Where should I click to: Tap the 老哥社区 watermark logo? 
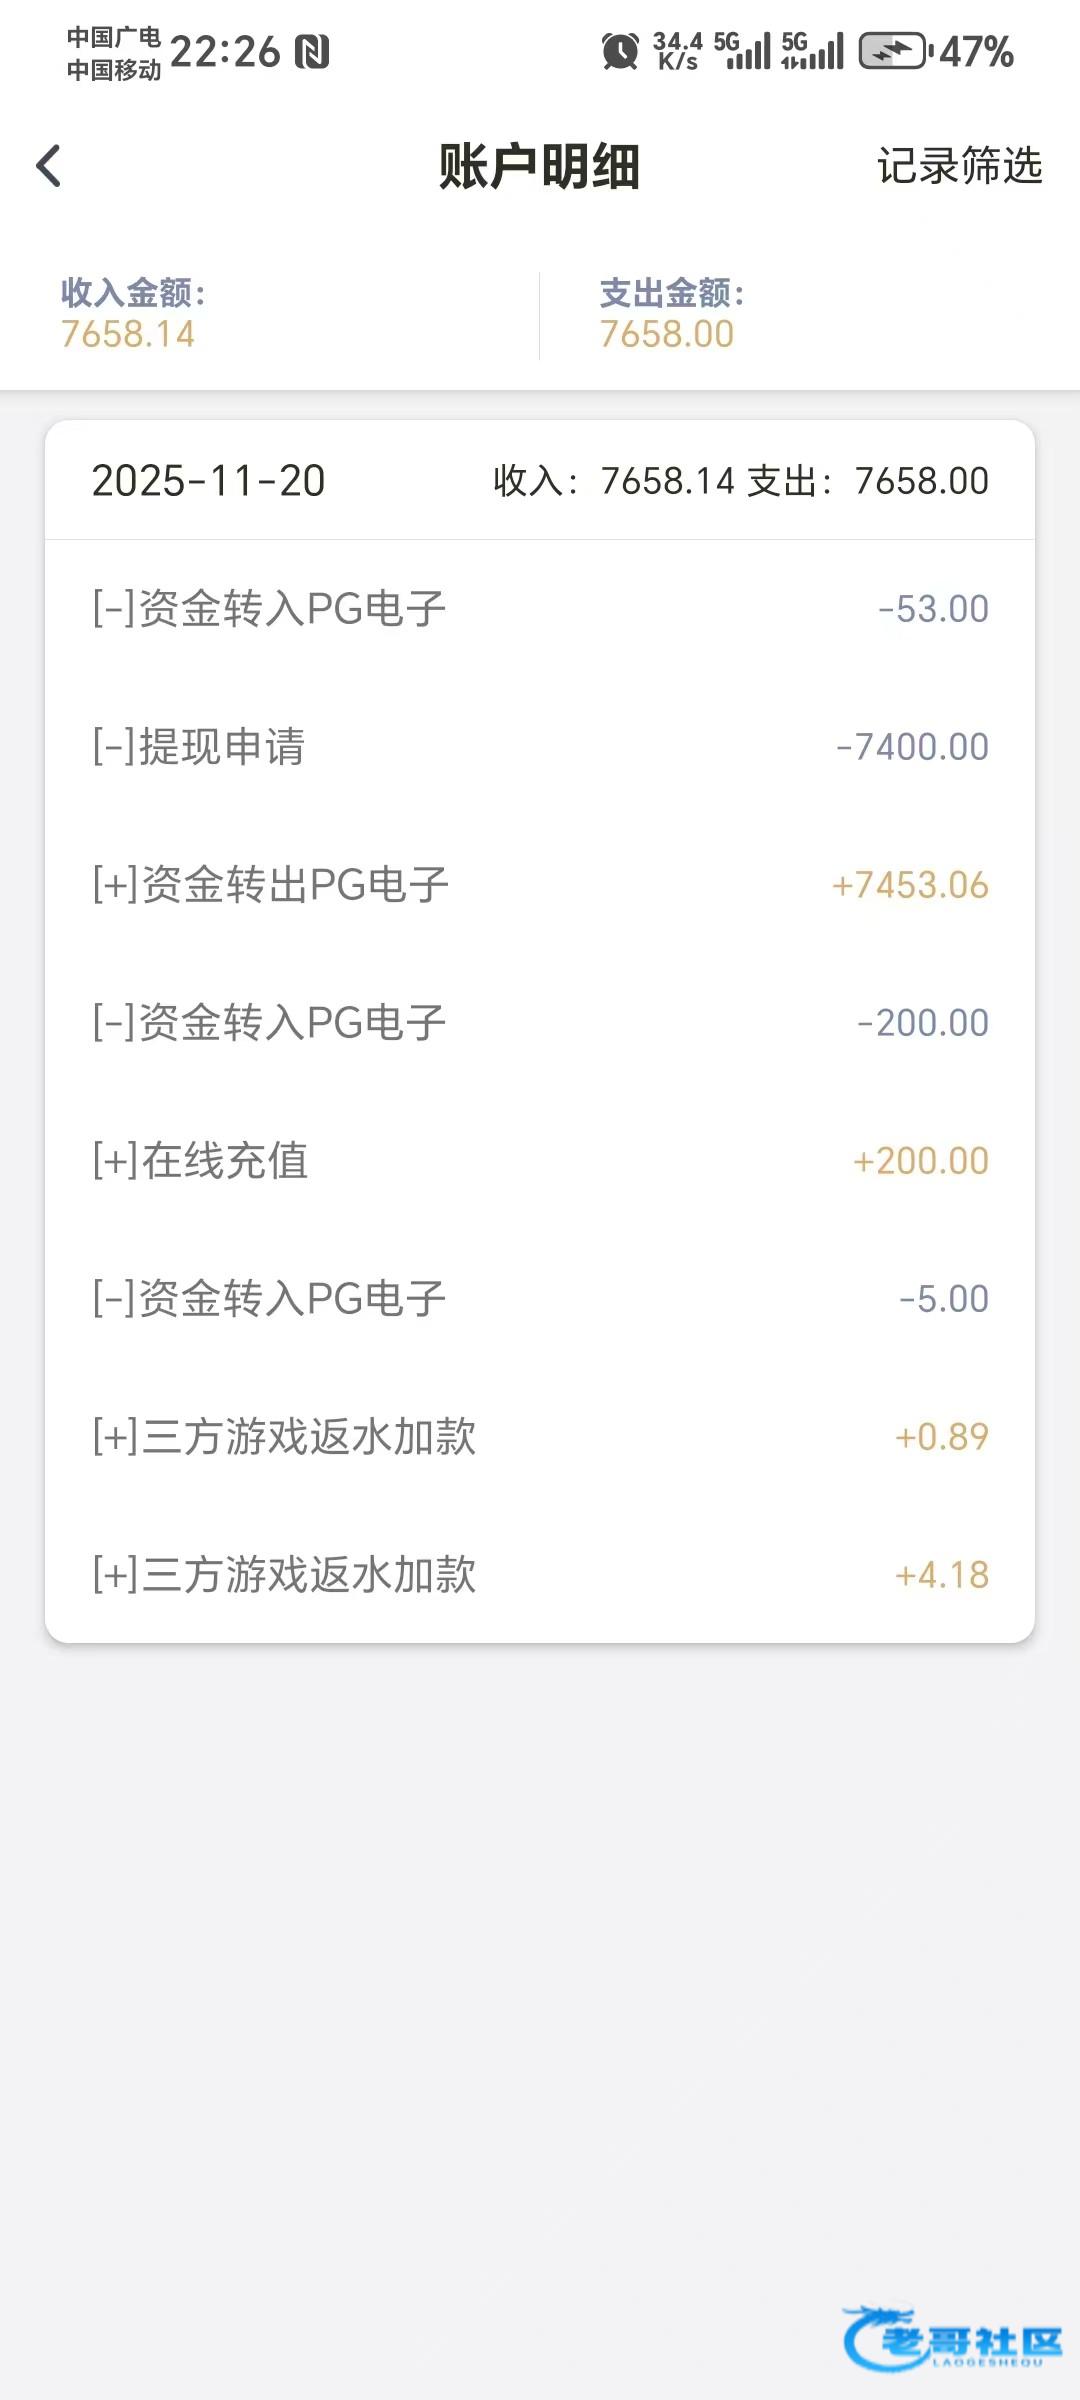point(952,2338)
